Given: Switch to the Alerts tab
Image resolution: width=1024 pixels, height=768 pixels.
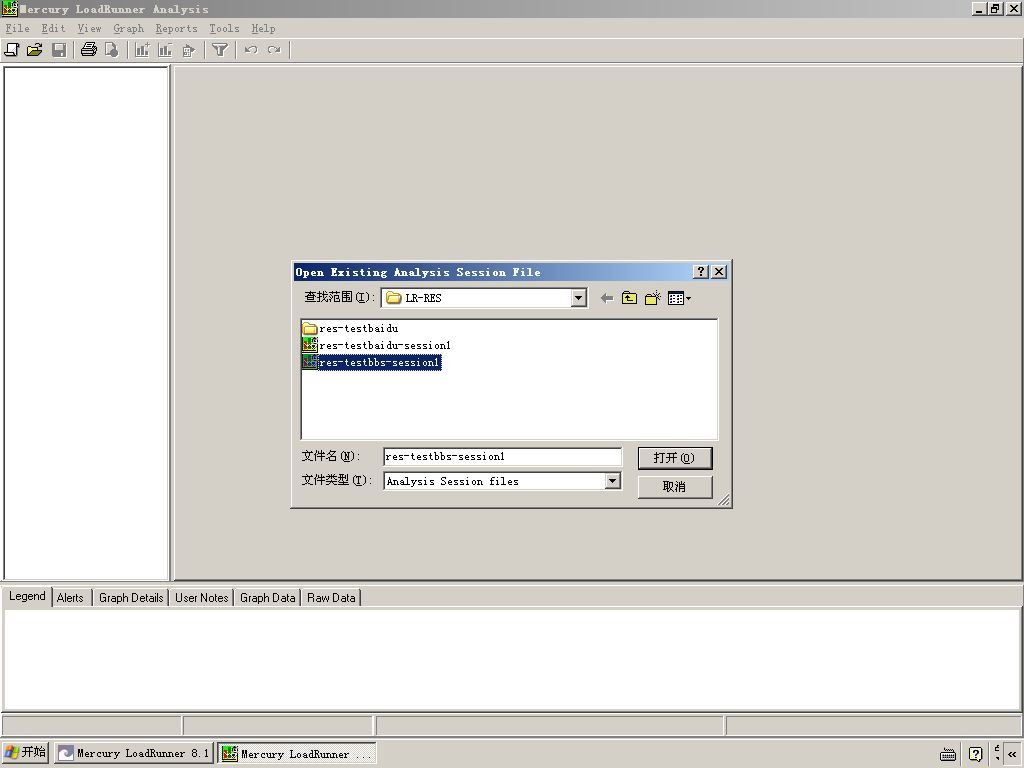Looking at the screenshot, I should [x=70, y=598].
